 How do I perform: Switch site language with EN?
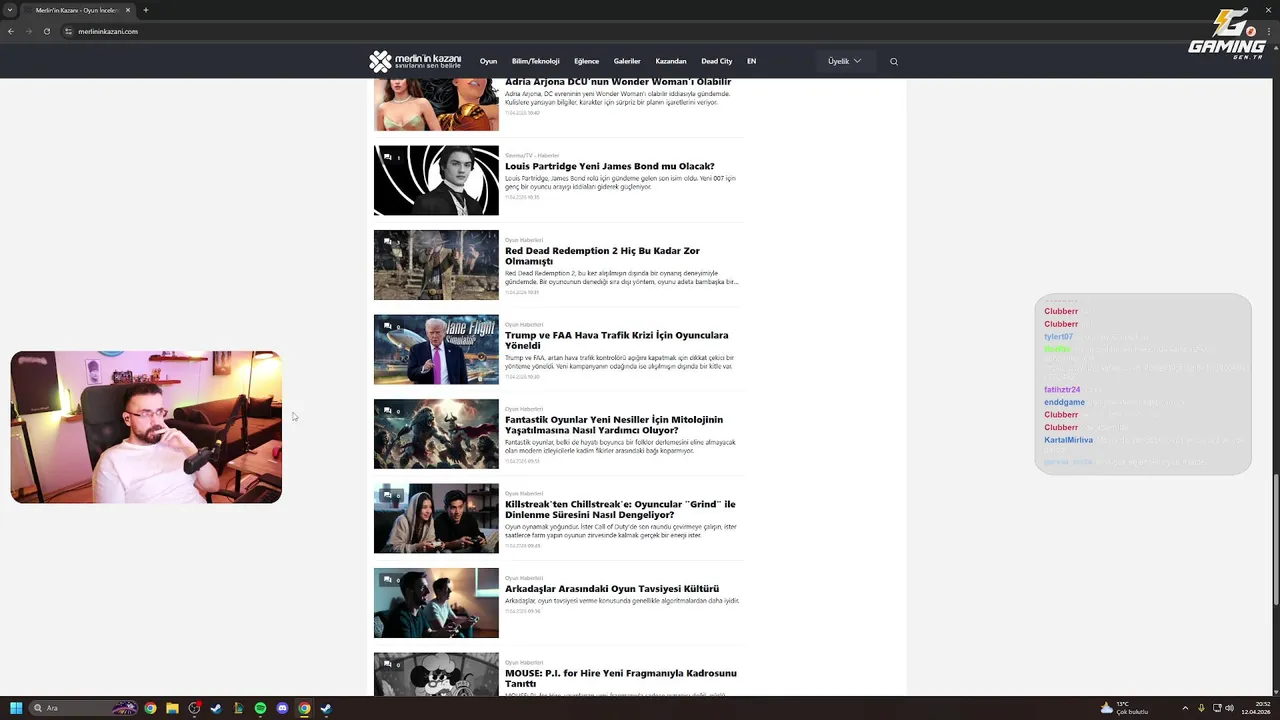coord(751,61)
